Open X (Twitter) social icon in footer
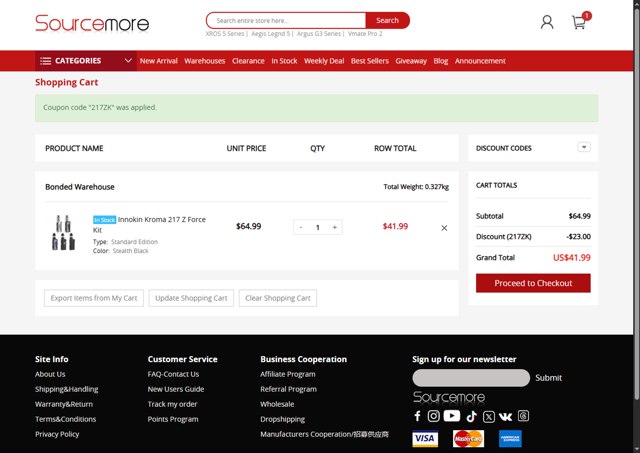The width and height of the screenshot is (640, 453). point(489,416)
